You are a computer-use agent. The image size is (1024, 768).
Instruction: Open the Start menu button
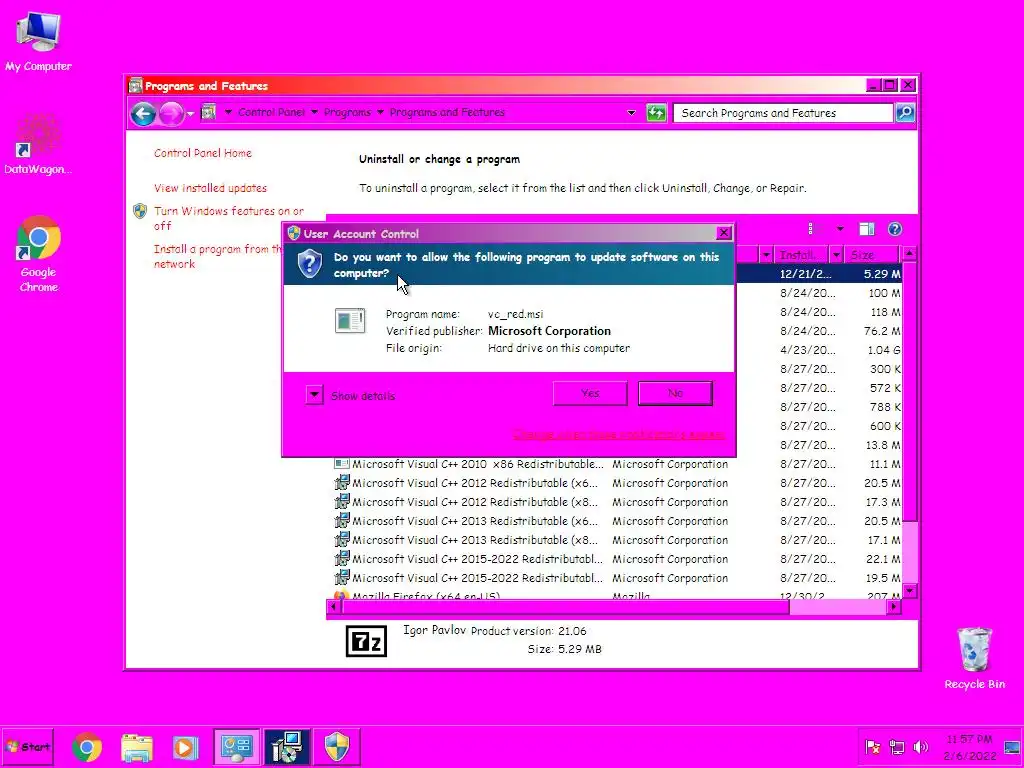click(27, 746)
